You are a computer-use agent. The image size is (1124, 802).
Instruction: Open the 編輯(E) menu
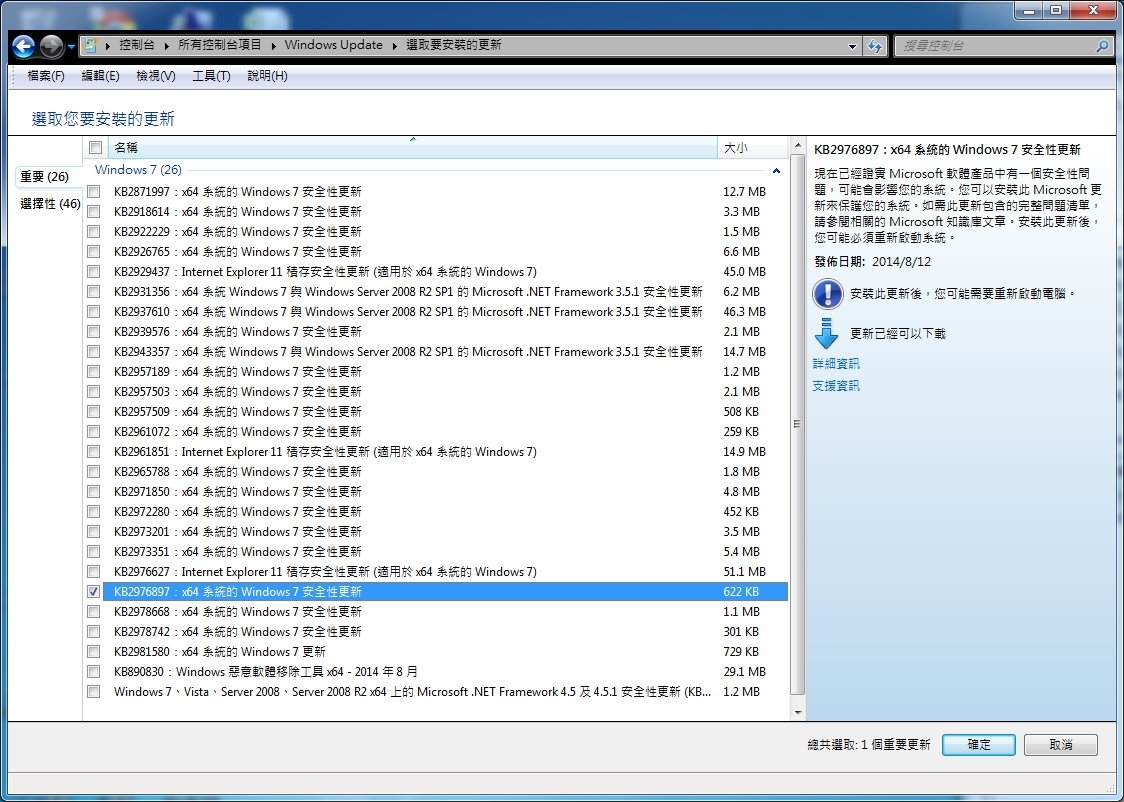pyautogui.click(x=100, y=76)
